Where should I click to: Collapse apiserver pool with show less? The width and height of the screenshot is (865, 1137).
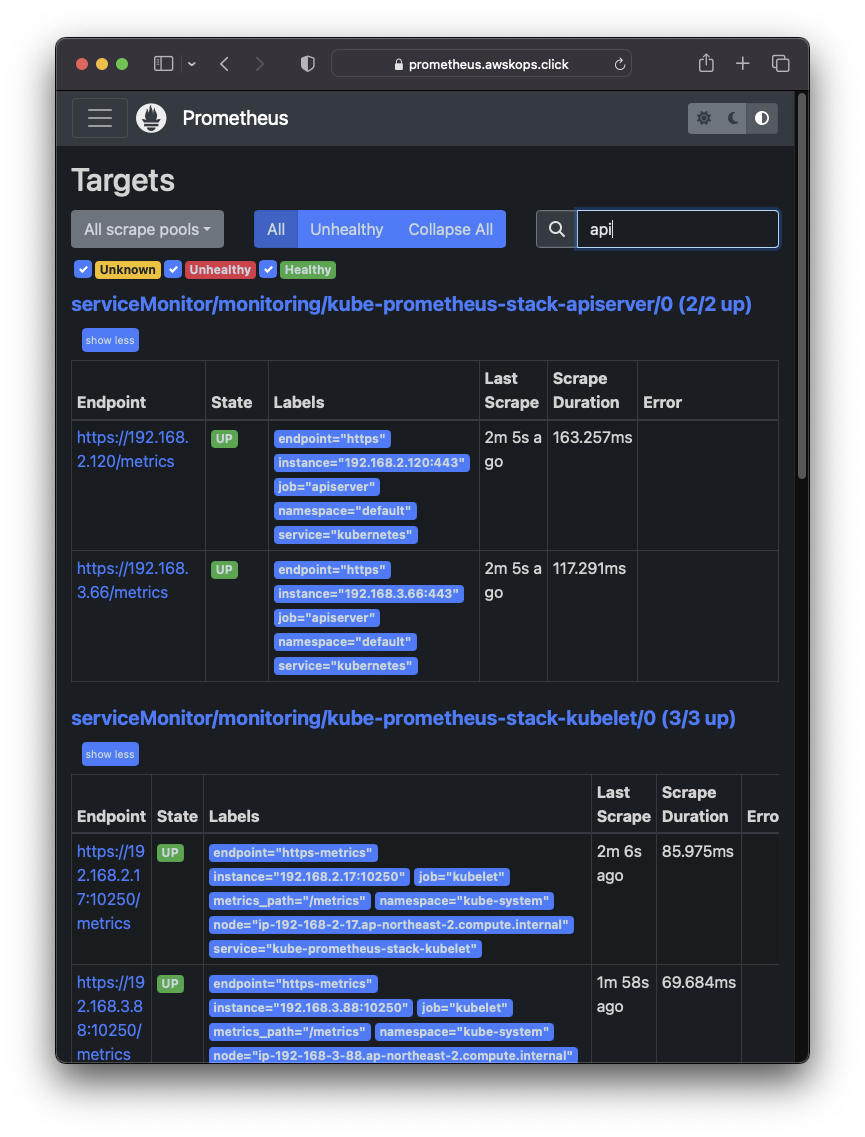[x=110, y=340]
